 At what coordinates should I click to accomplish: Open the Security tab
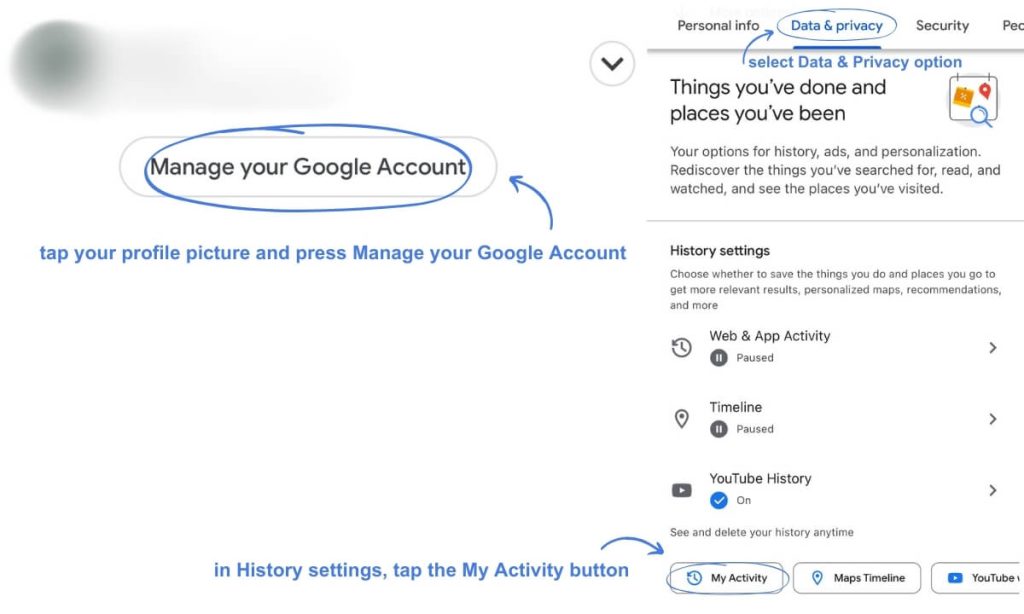[942, 25]
